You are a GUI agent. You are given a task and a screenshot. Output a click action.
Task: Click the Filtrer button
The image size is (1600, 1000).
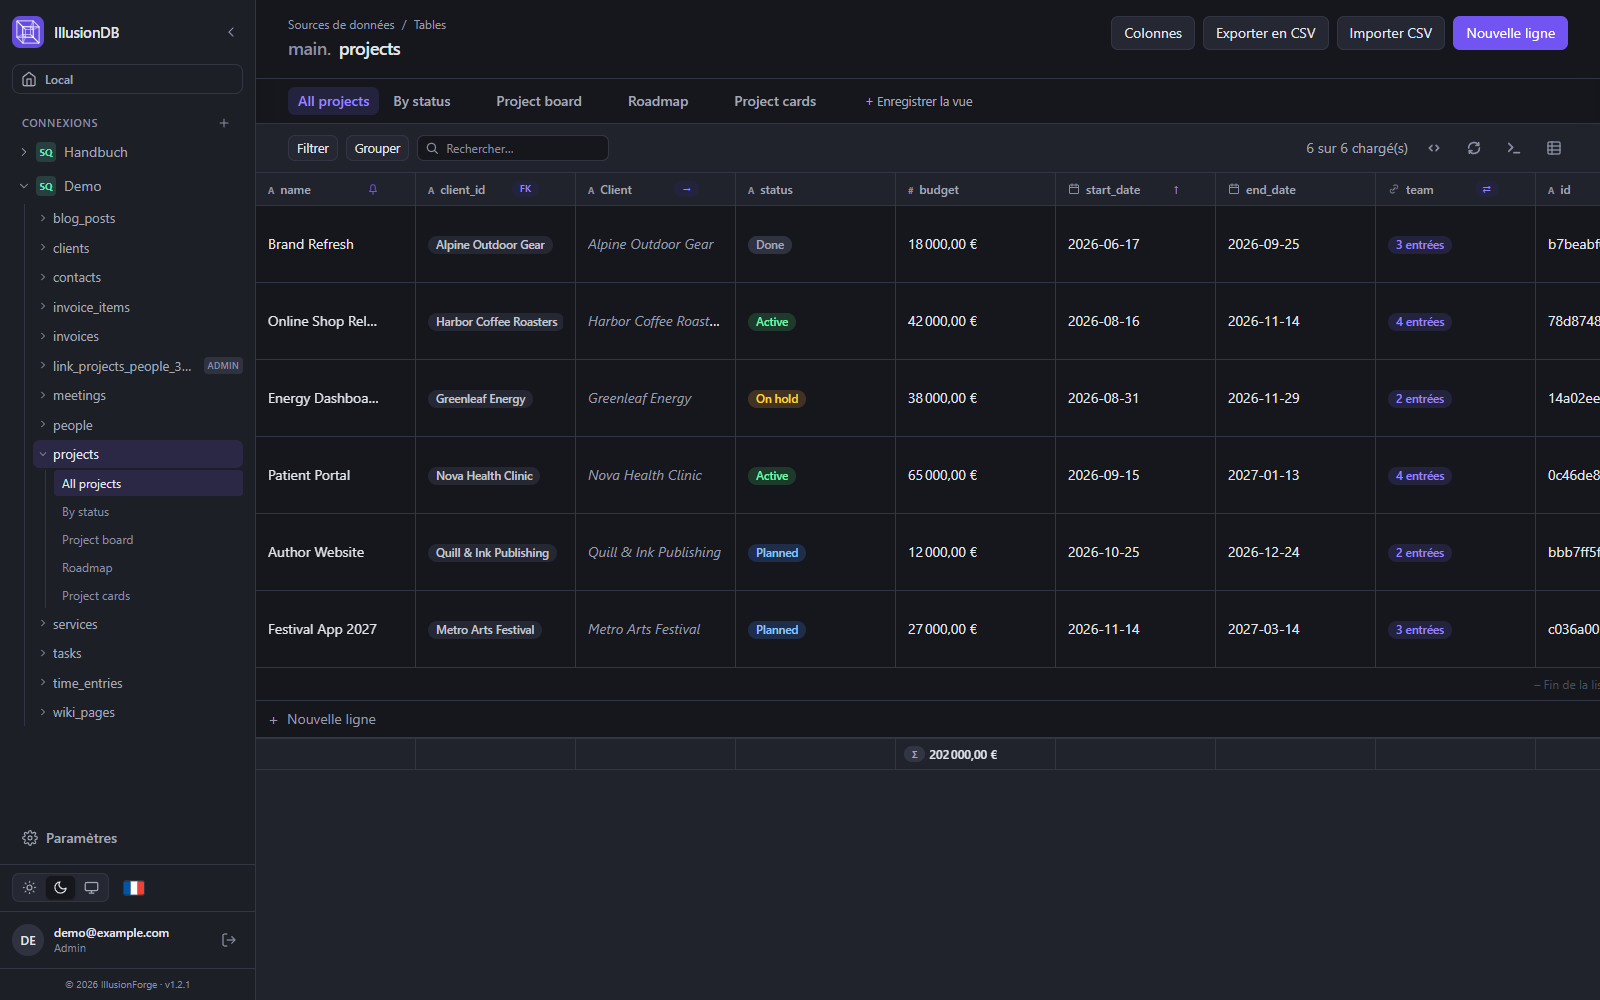point(313,148)
